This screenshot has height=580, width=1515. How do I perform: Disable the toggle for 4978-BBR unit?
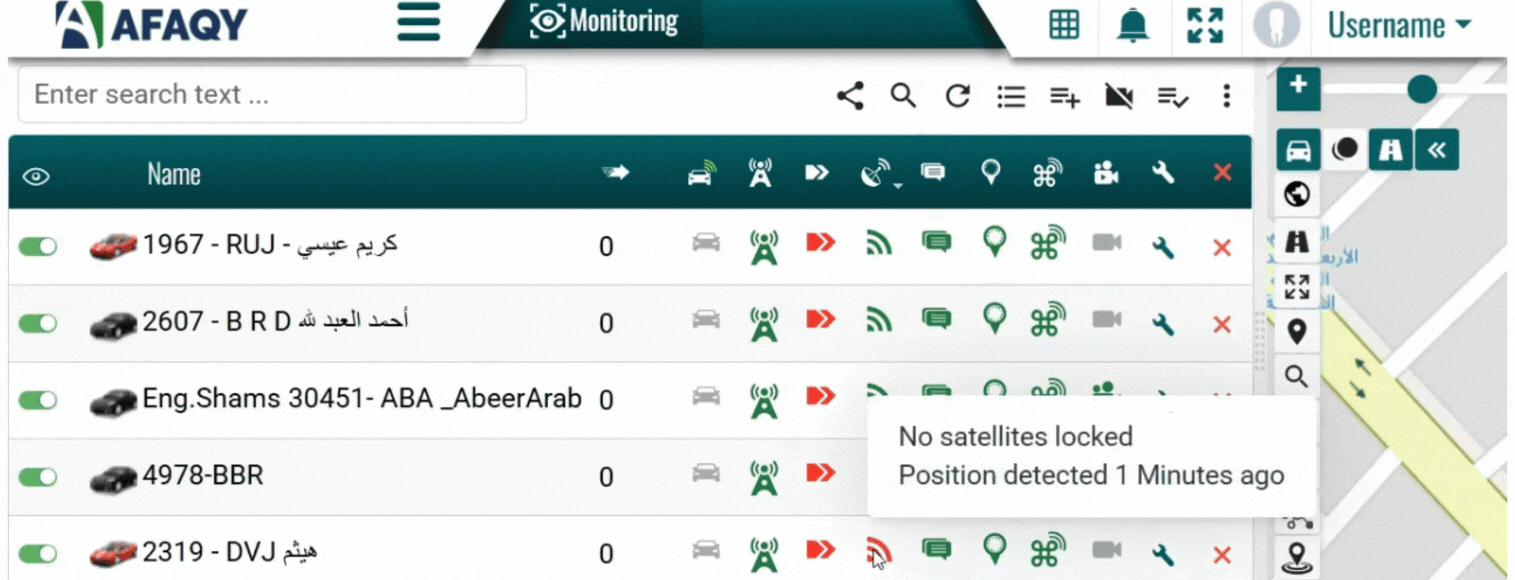(38, 477)
